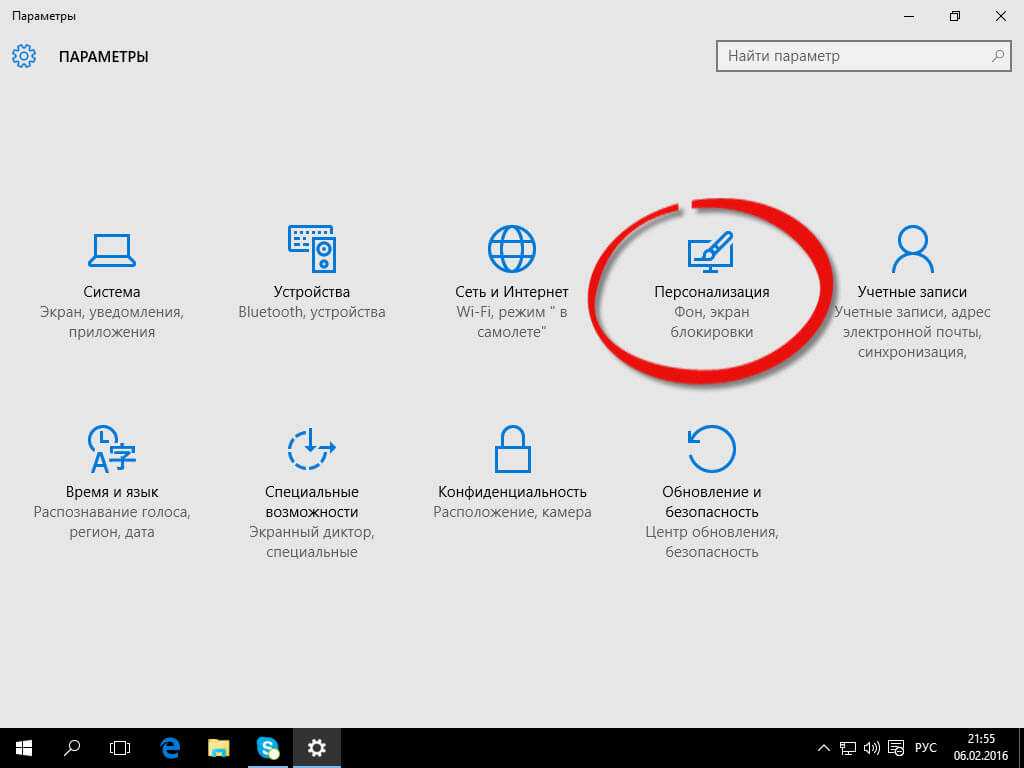Open Устройства devices icon

point(311,249)
